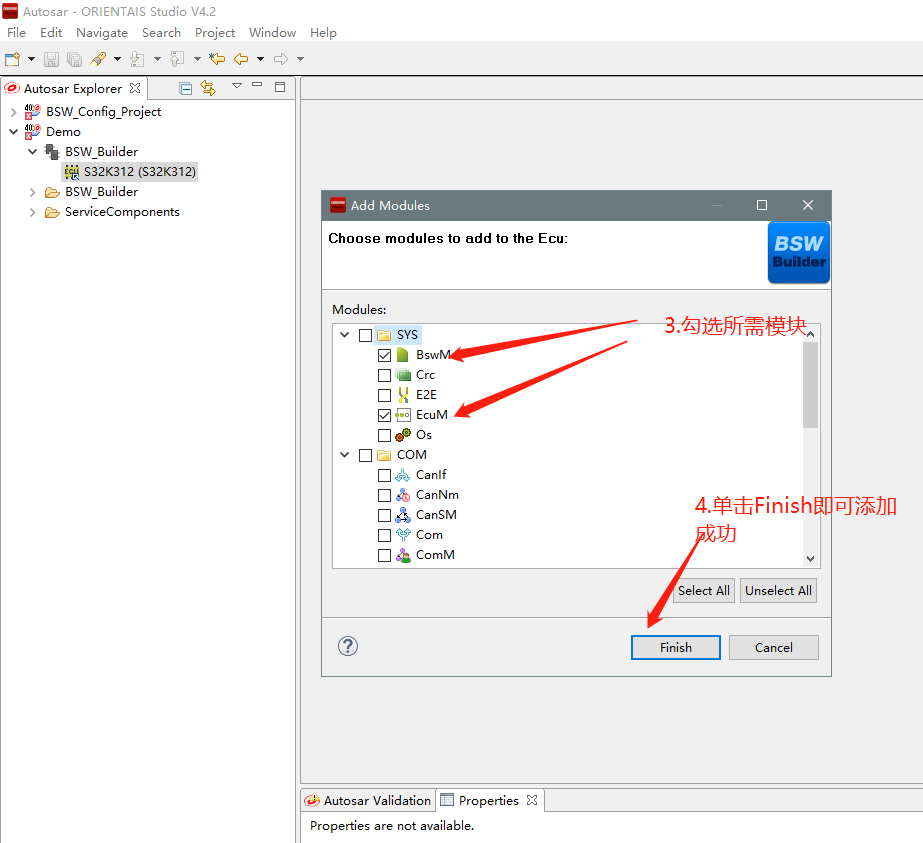
Task: Collapse the SYS module group
Action: 345,335
